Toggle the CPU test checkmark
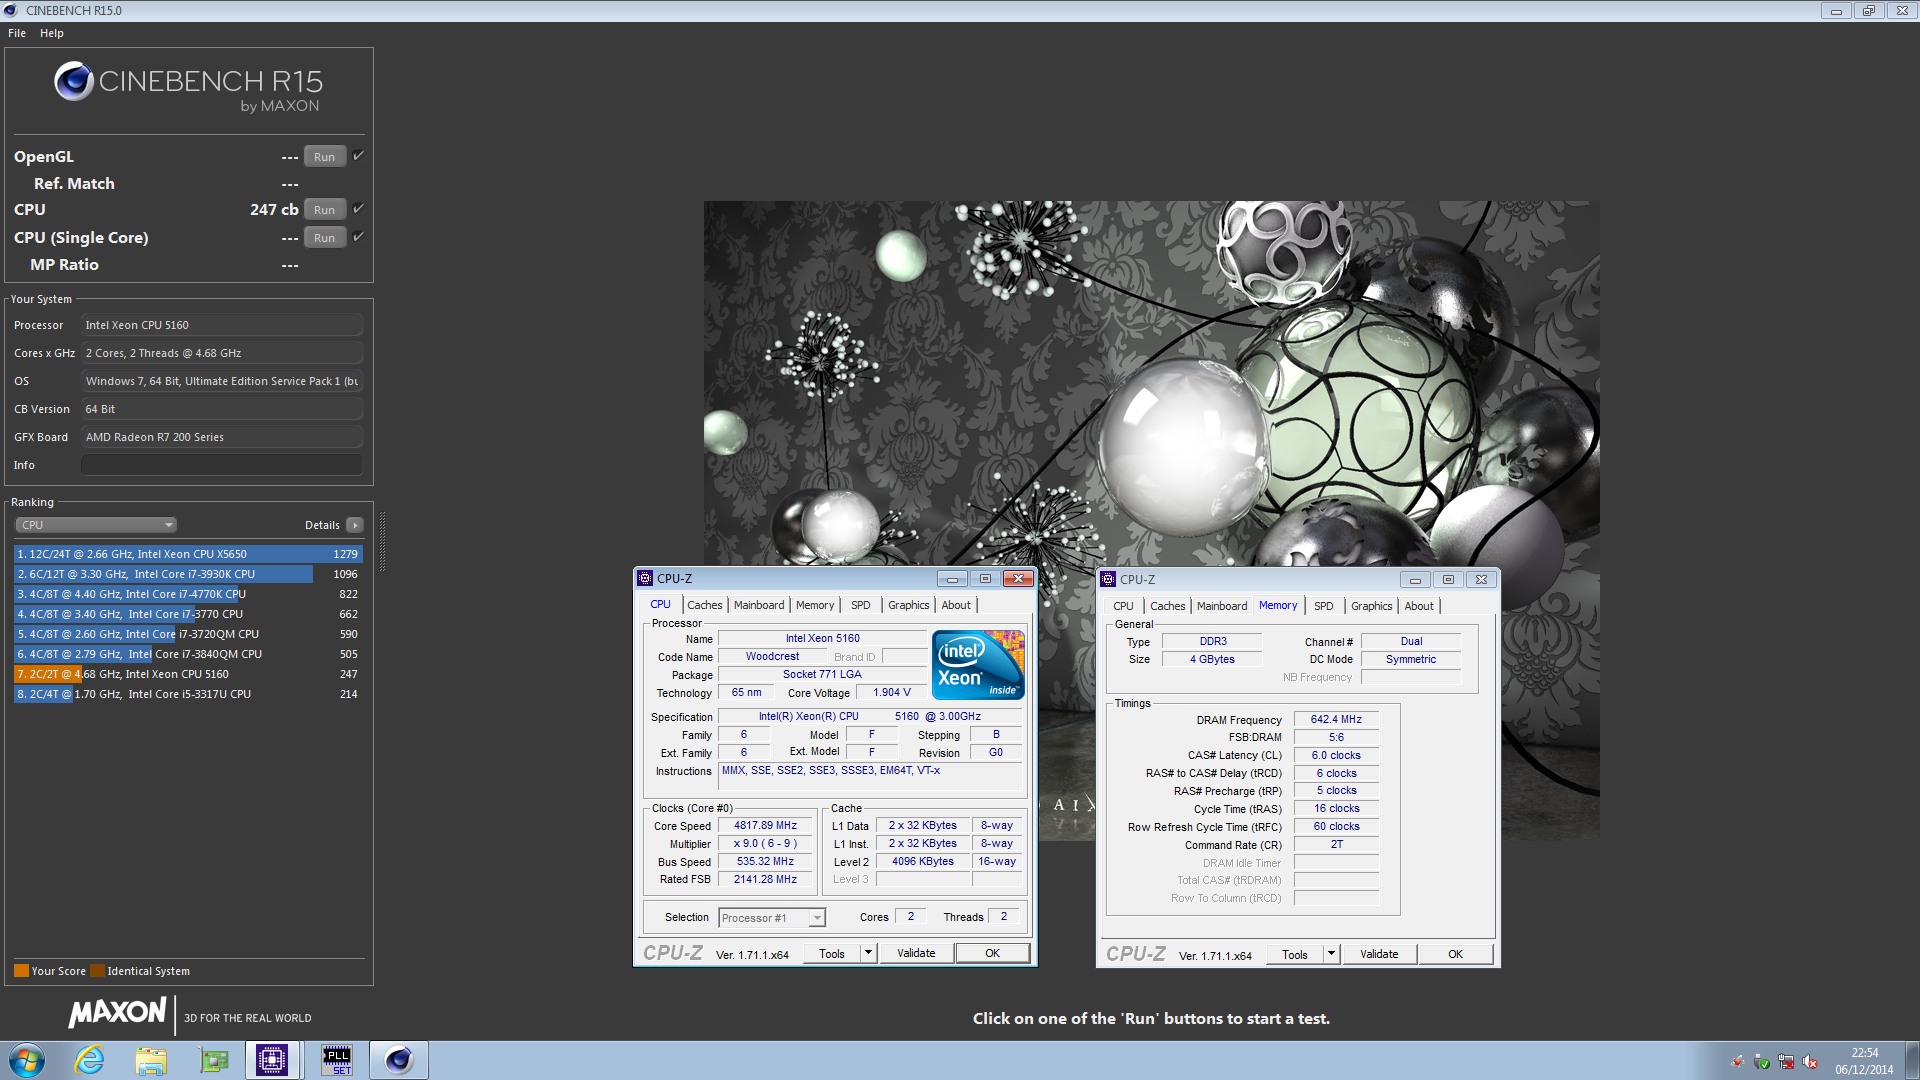 pos(358,208)
